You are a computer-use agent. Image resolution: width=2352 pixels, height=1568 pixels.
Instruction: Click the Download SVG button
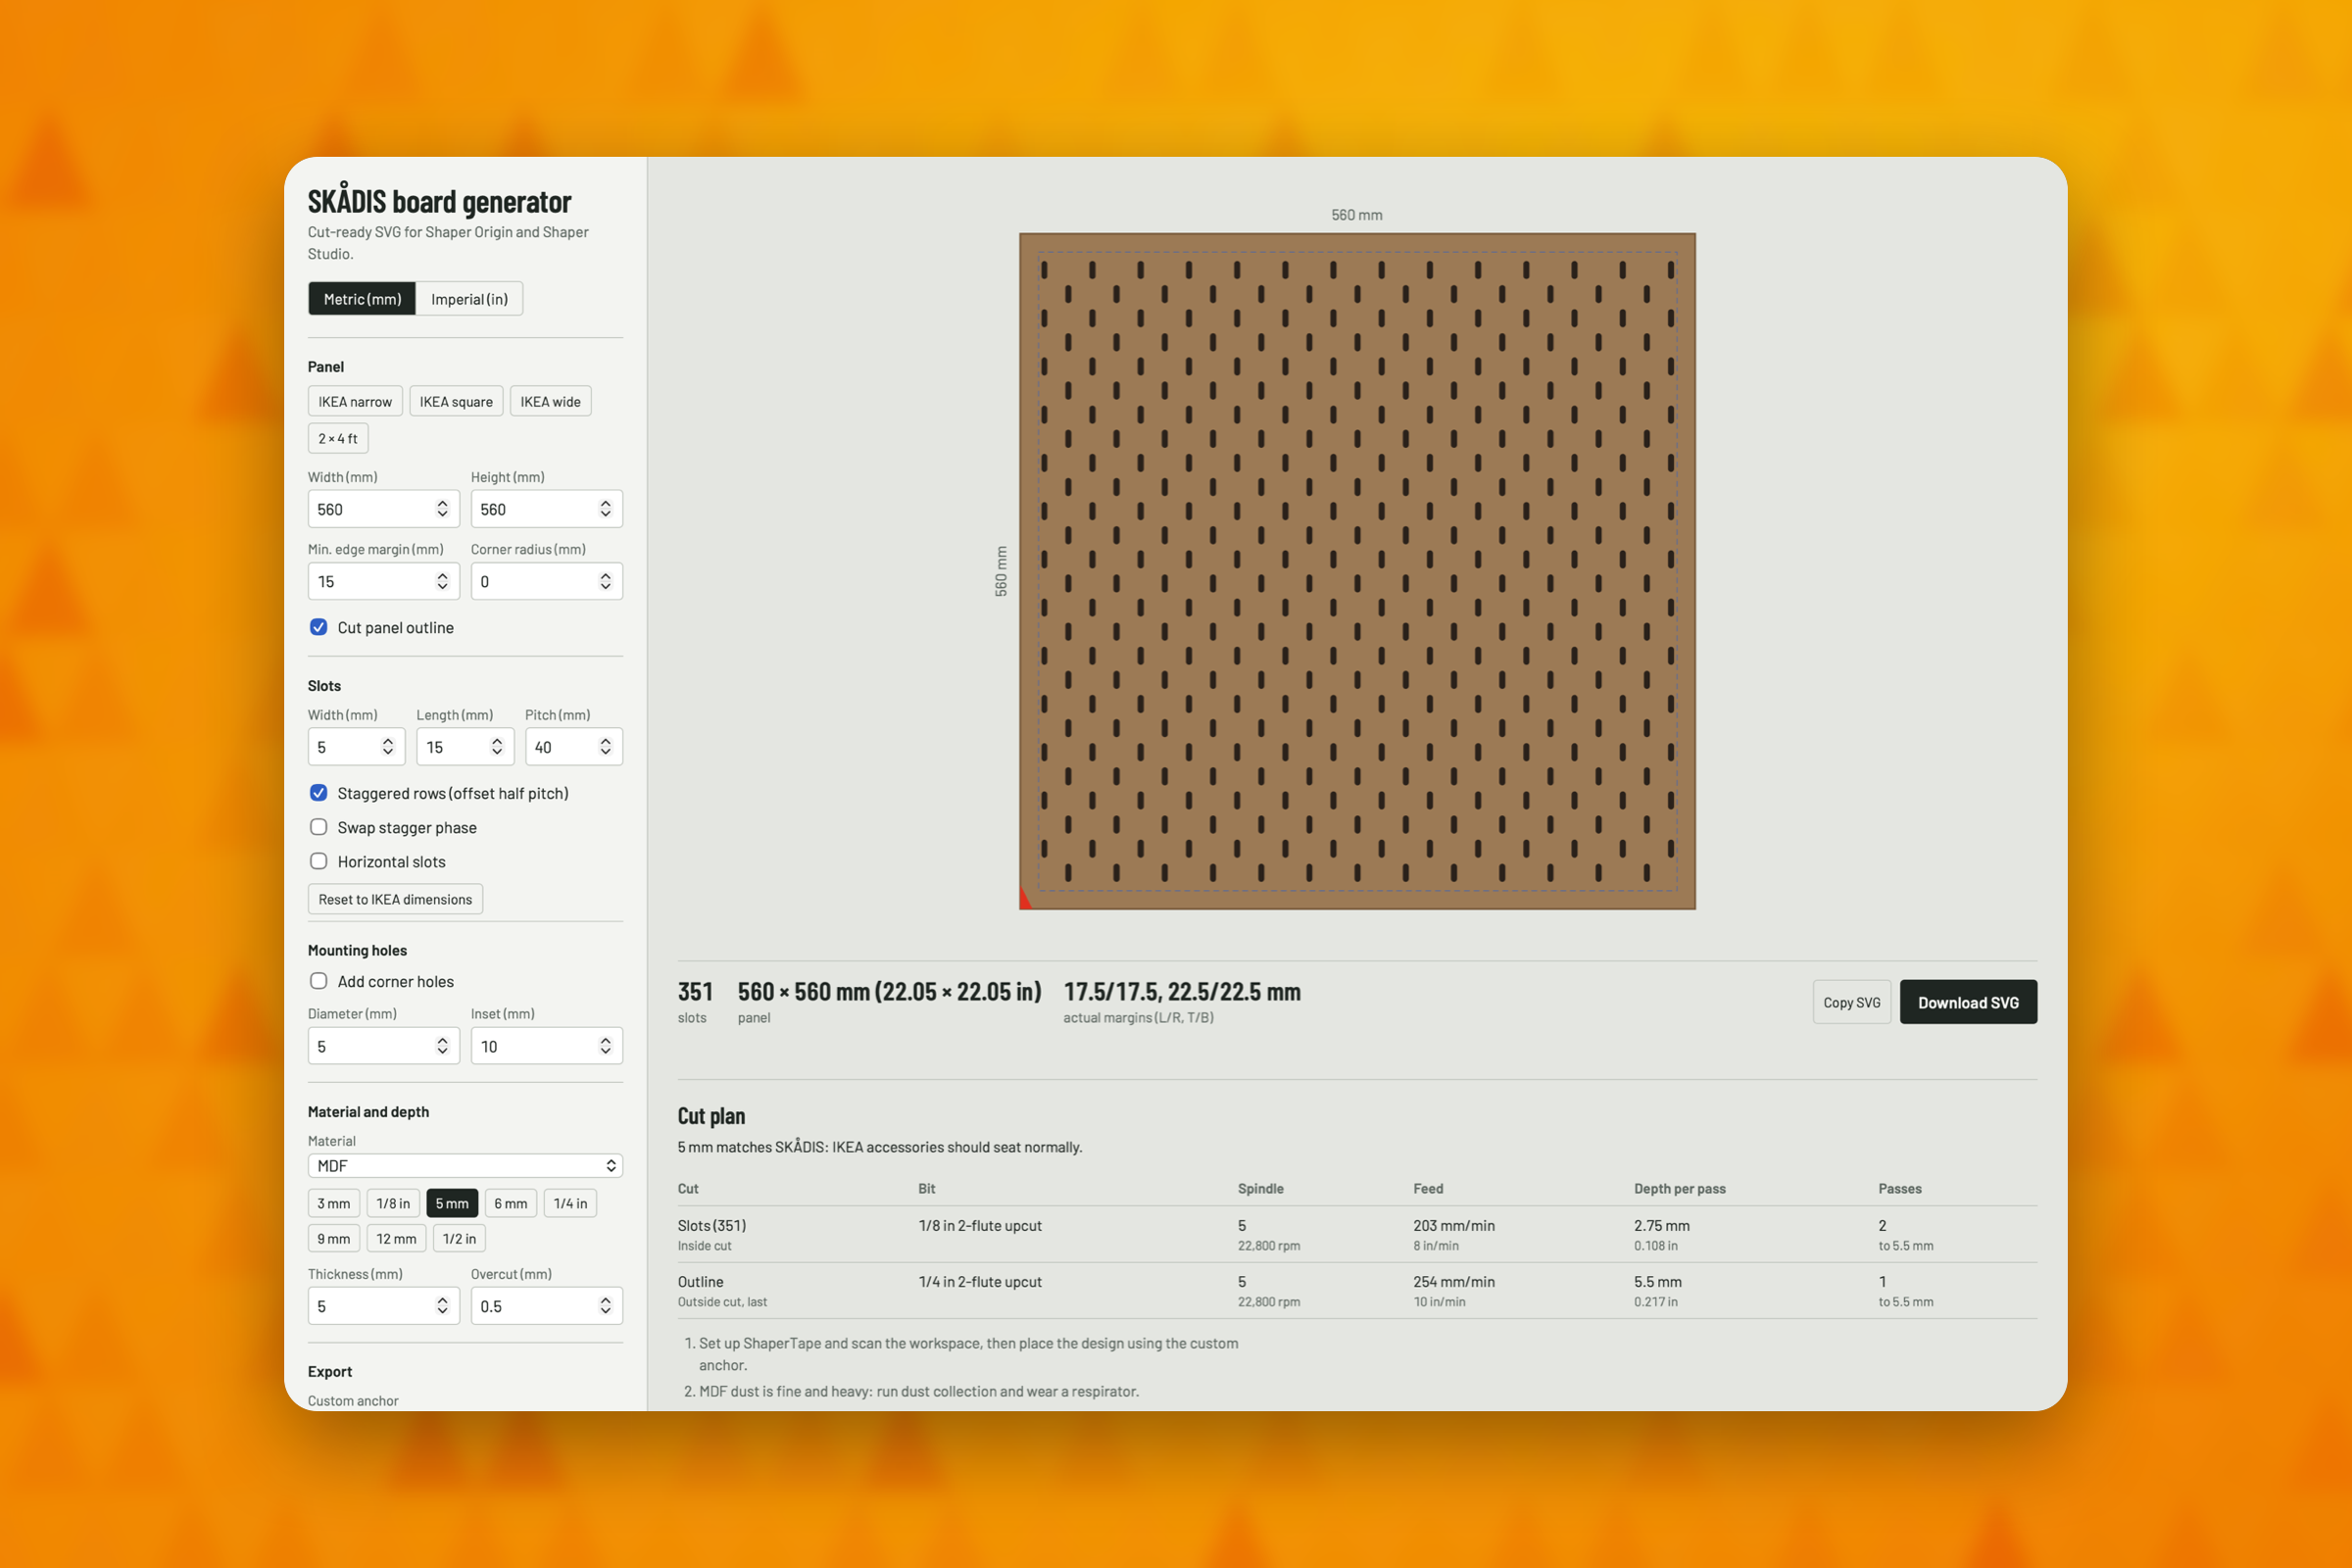pos(1968,1002)
